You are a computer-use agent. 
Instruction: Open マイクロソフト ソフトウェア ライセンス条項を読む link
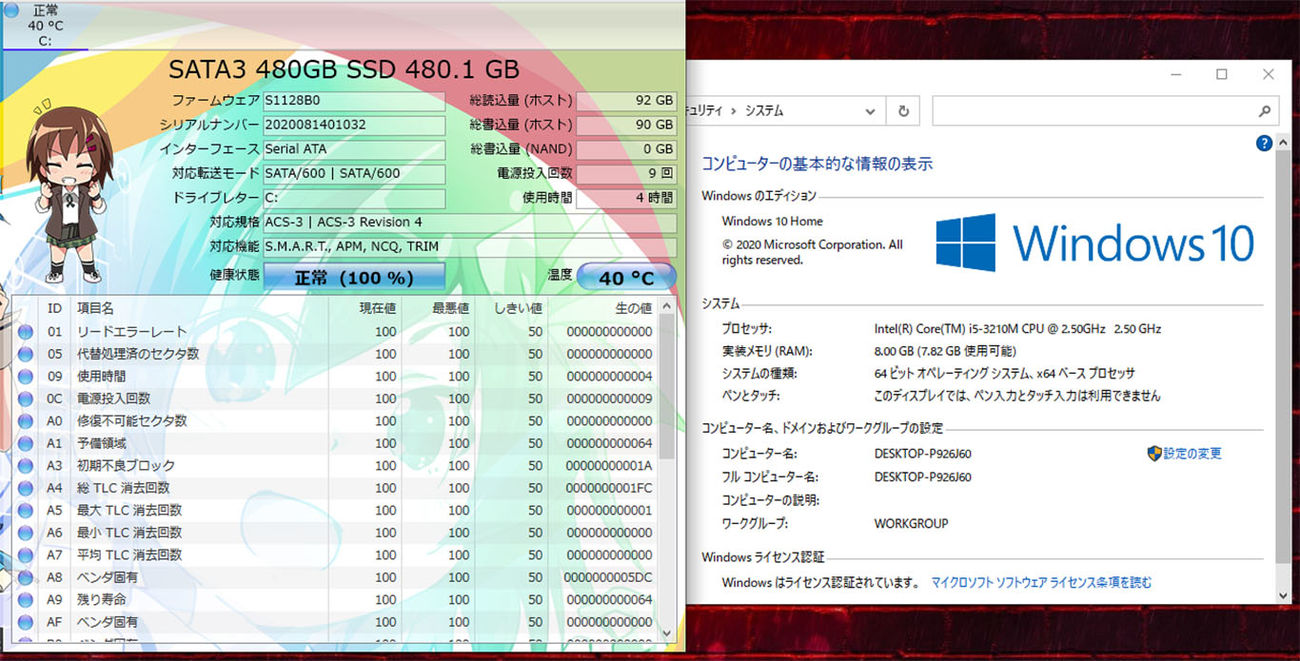[x=1041, y=582]
